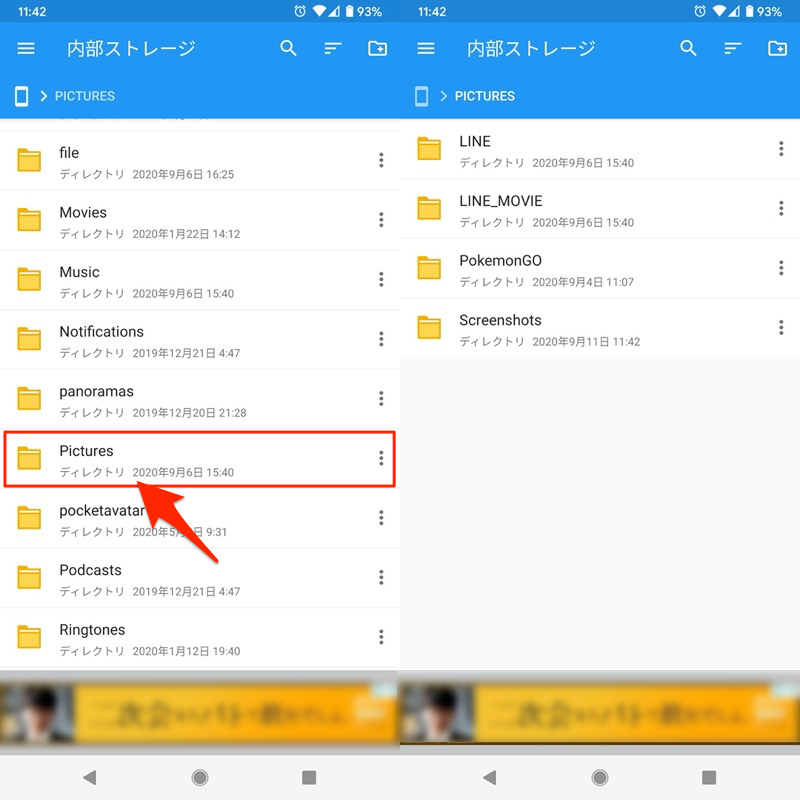800x800 pixels.
Task: Tap device storage icon in left breadcrumb
Action: [x=21, y=96]
